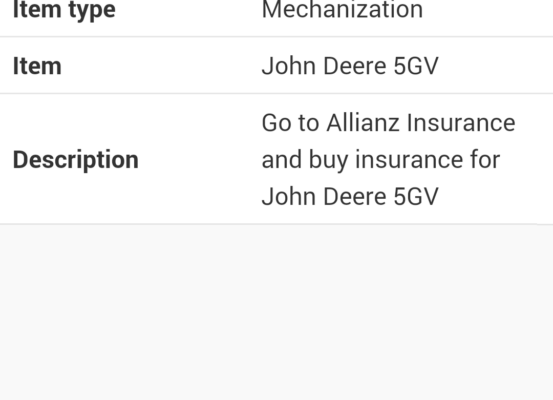Click "5GV" on the description's last line

(416, 196)
